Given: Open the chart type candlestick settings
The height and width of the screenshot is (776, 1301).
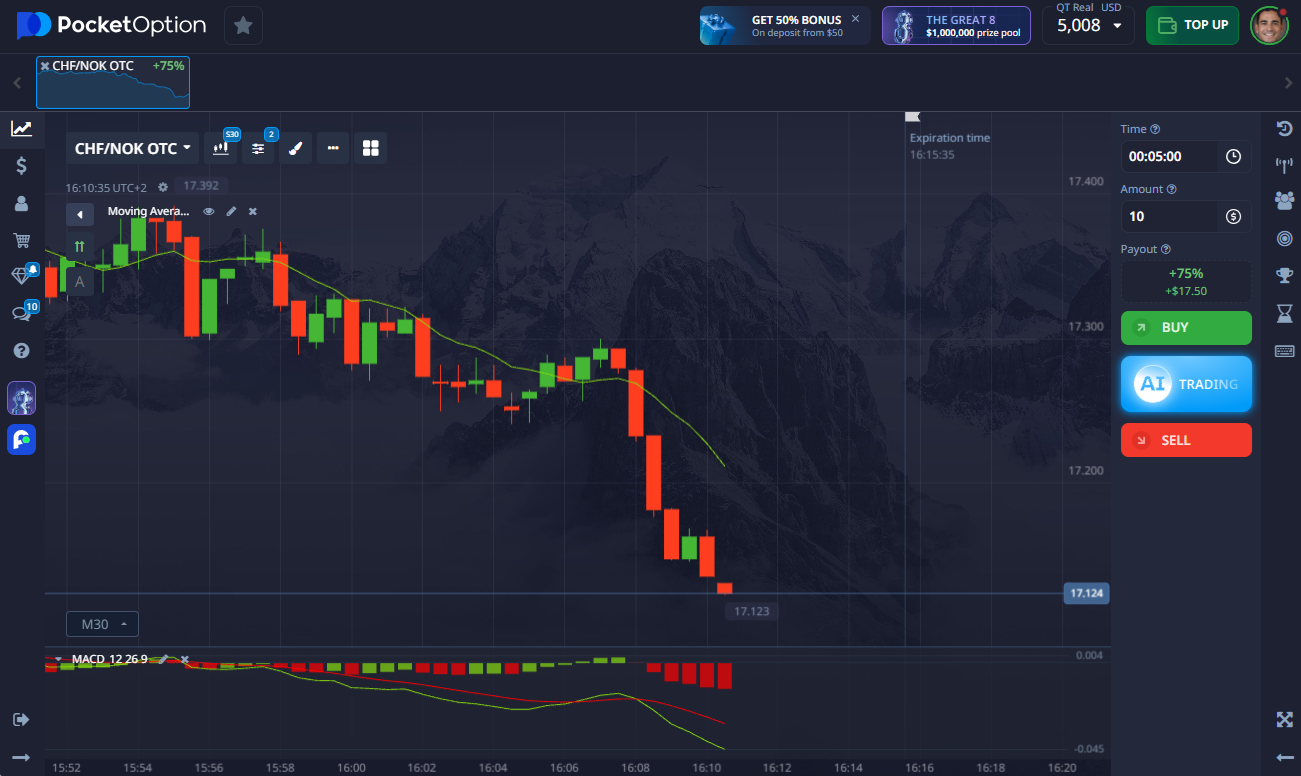Looking at the screenshot, I should [222, 148].
